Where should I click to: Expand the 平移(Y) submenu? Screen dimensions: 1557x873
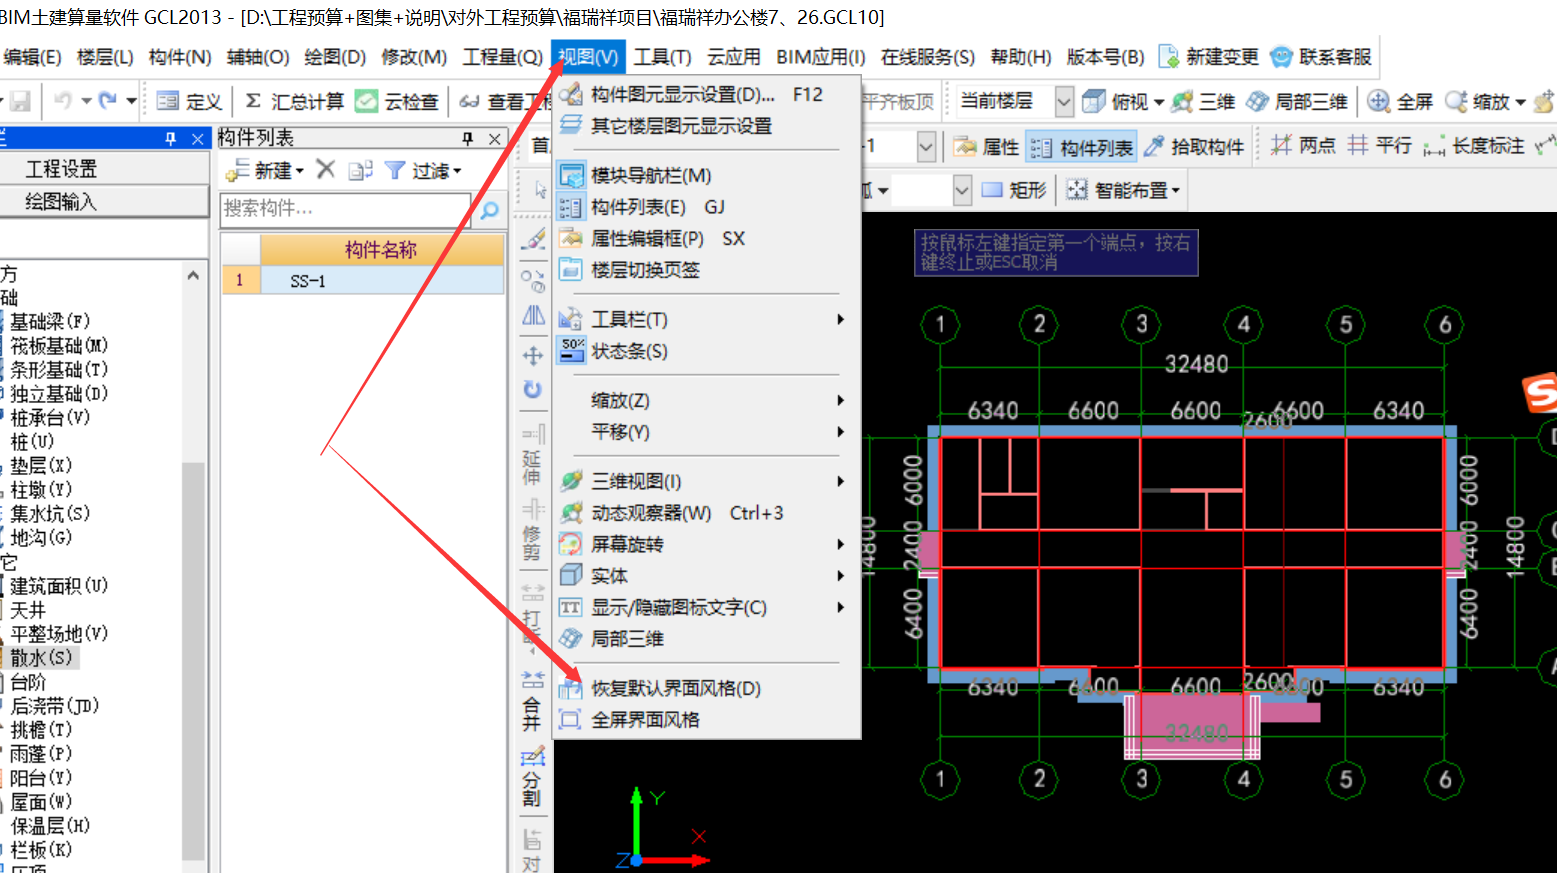(x=706, y=432)
